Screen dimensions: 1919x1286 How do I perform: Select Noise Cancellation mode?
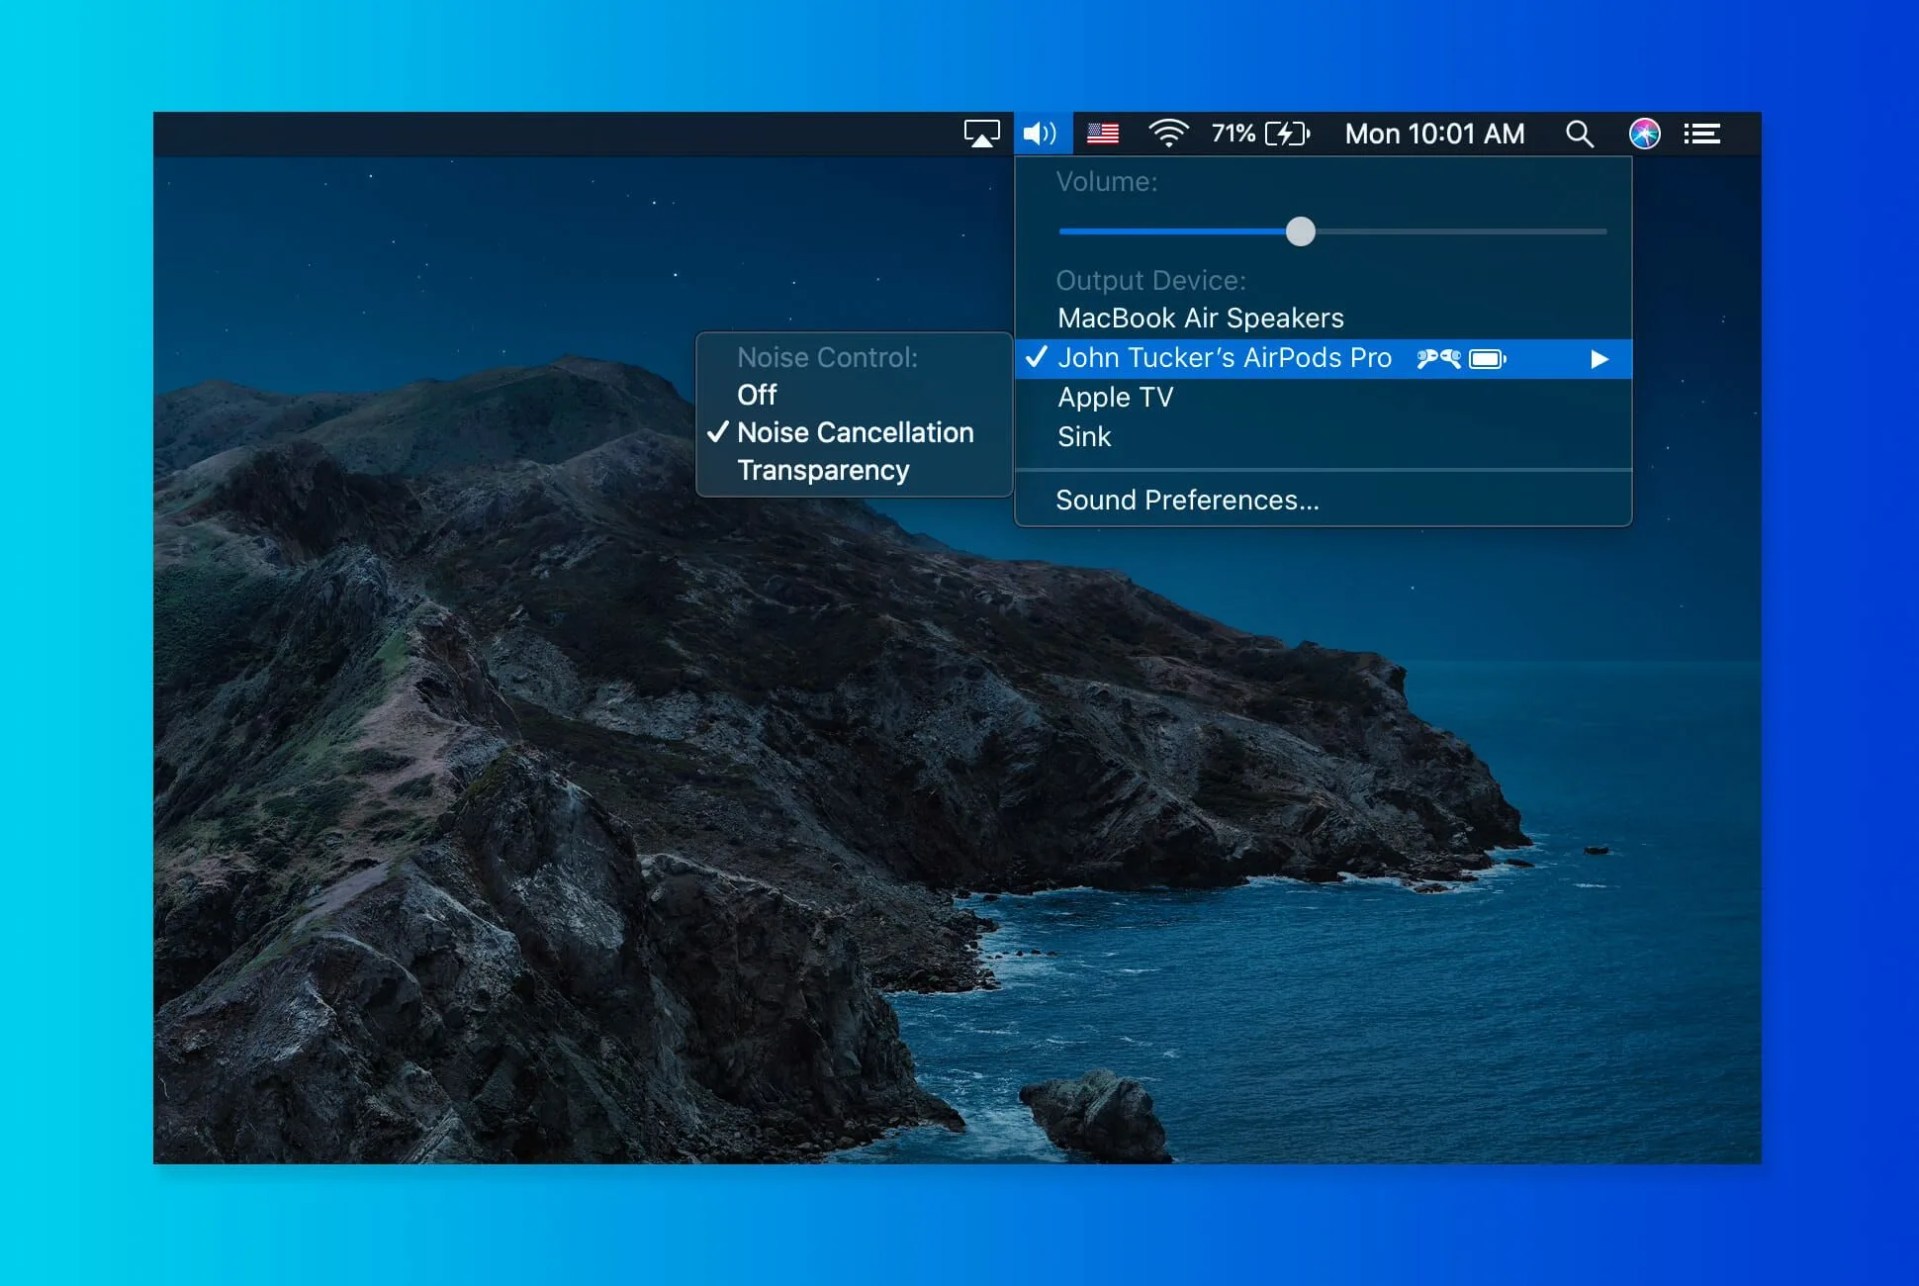tap(855, 433)
